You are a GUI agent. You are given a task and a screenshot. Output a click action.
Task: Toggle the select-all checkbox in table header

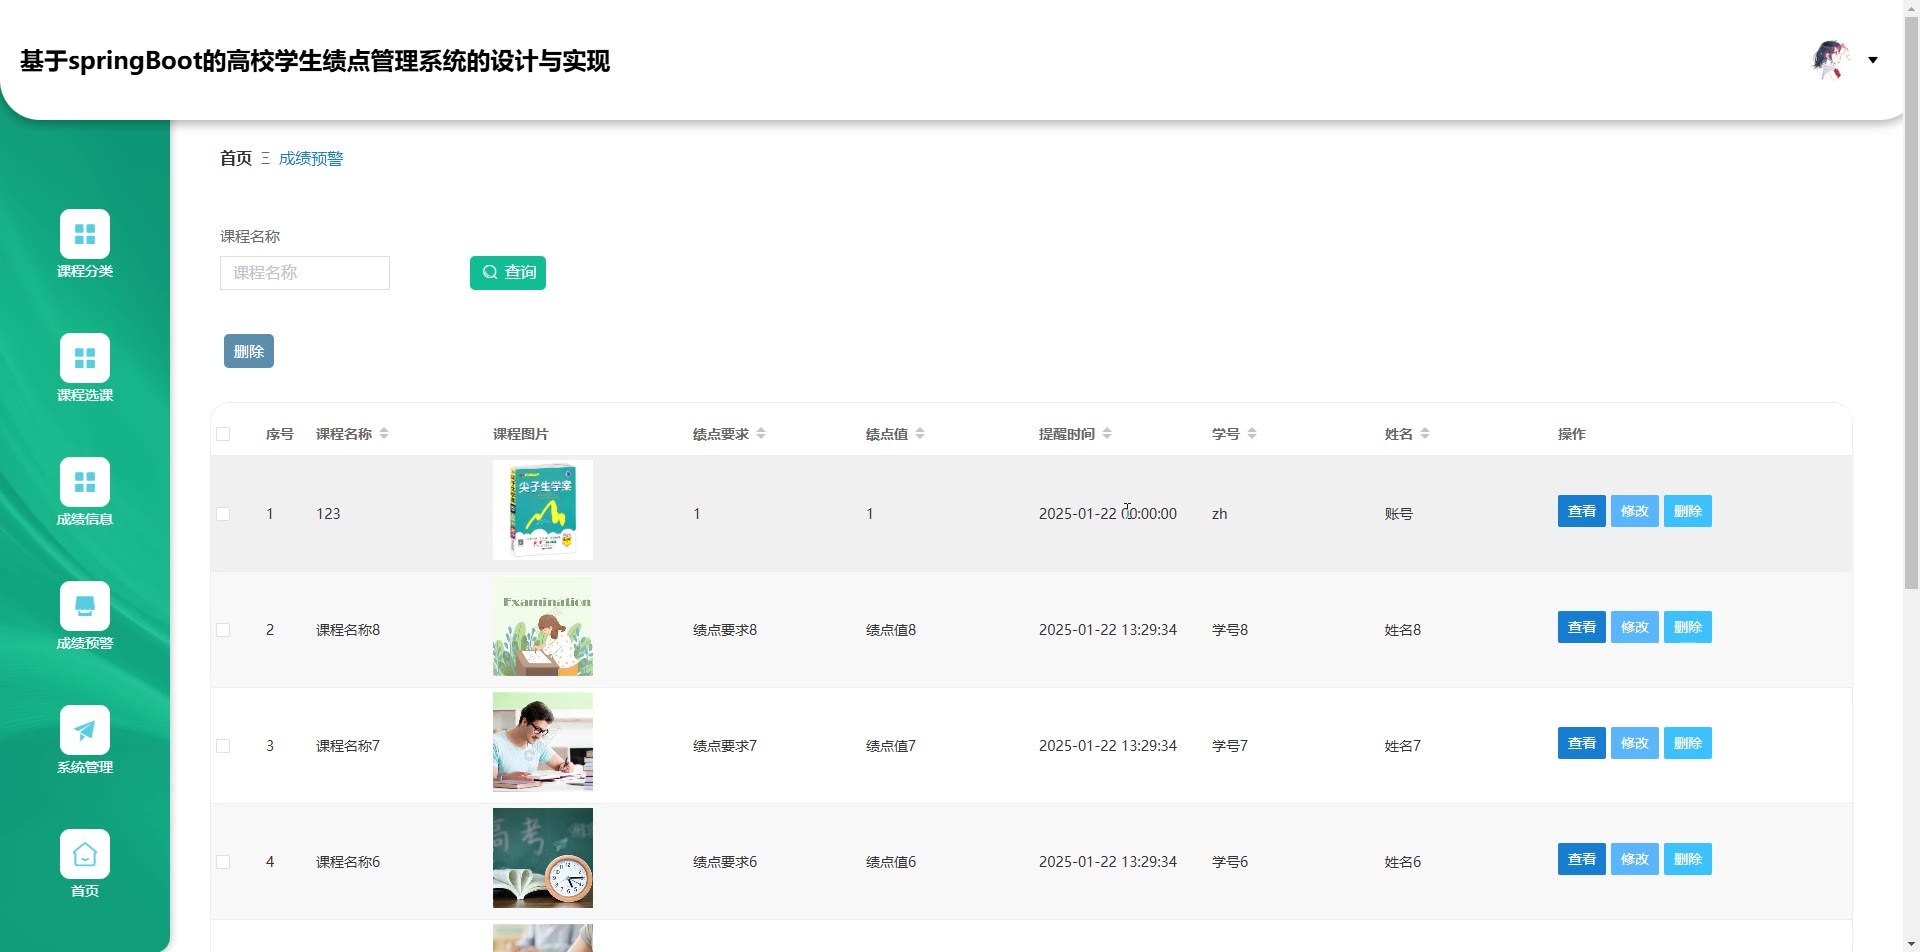pos(223,434)
